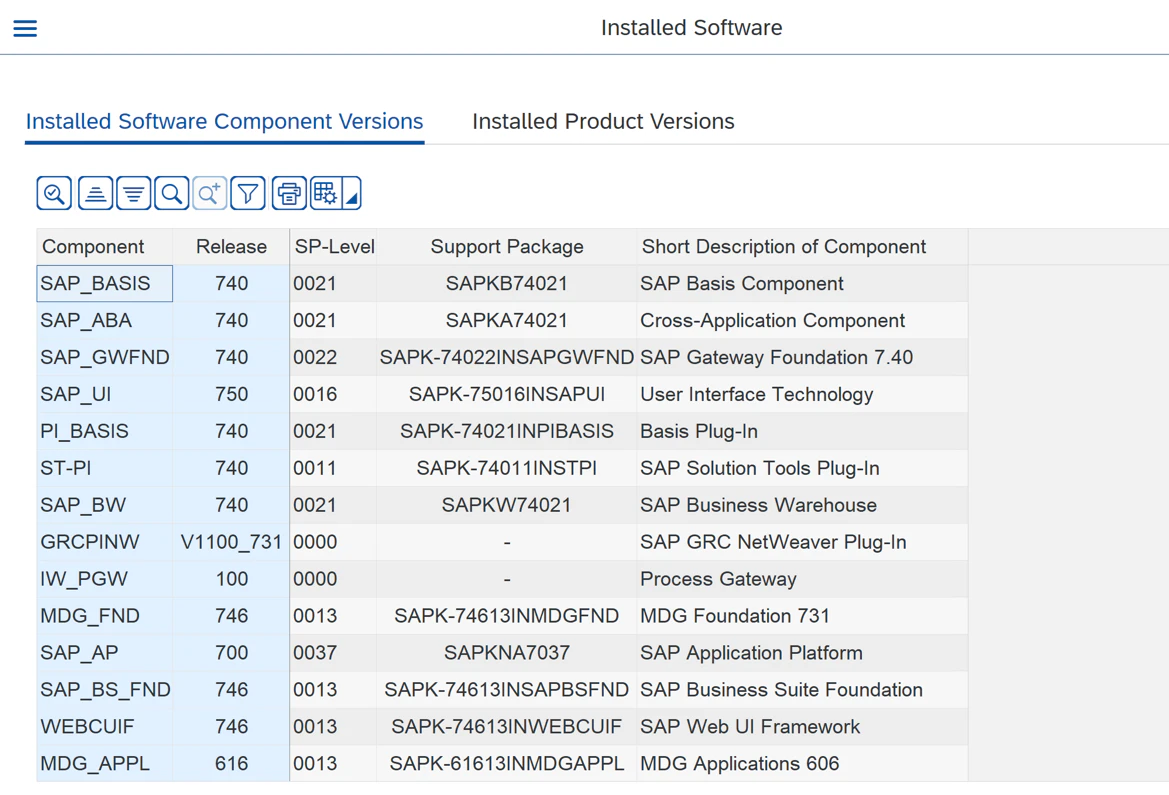This screenshot has height=795, width=1169.
Task: Click support package SAPKW74021
Action: click(x=507, y=505)
